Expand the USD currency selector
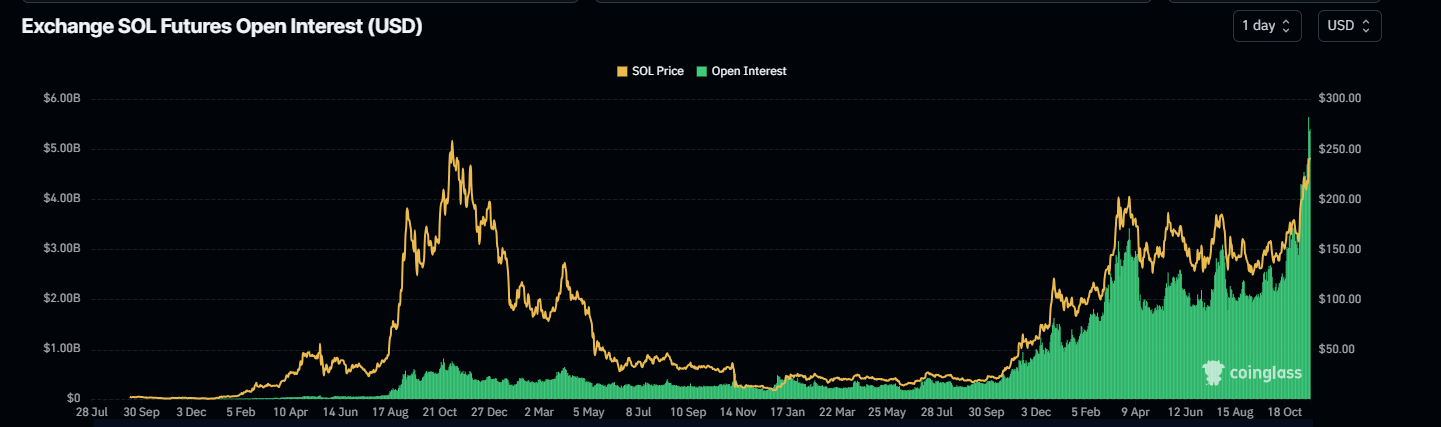1441x427 pixels. click(x=1349, y=26)
